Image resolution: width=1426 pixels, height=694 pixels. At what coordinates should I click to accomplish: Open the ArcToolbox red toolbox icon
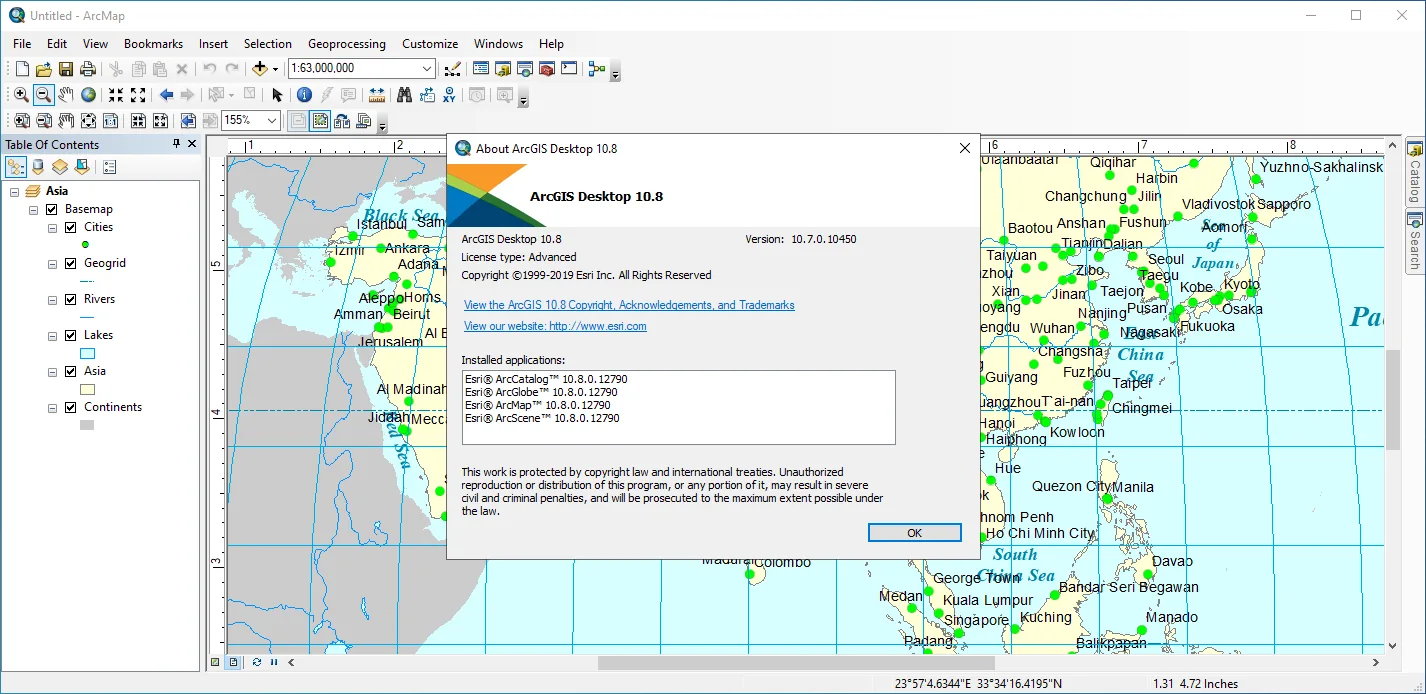[547, 69]
